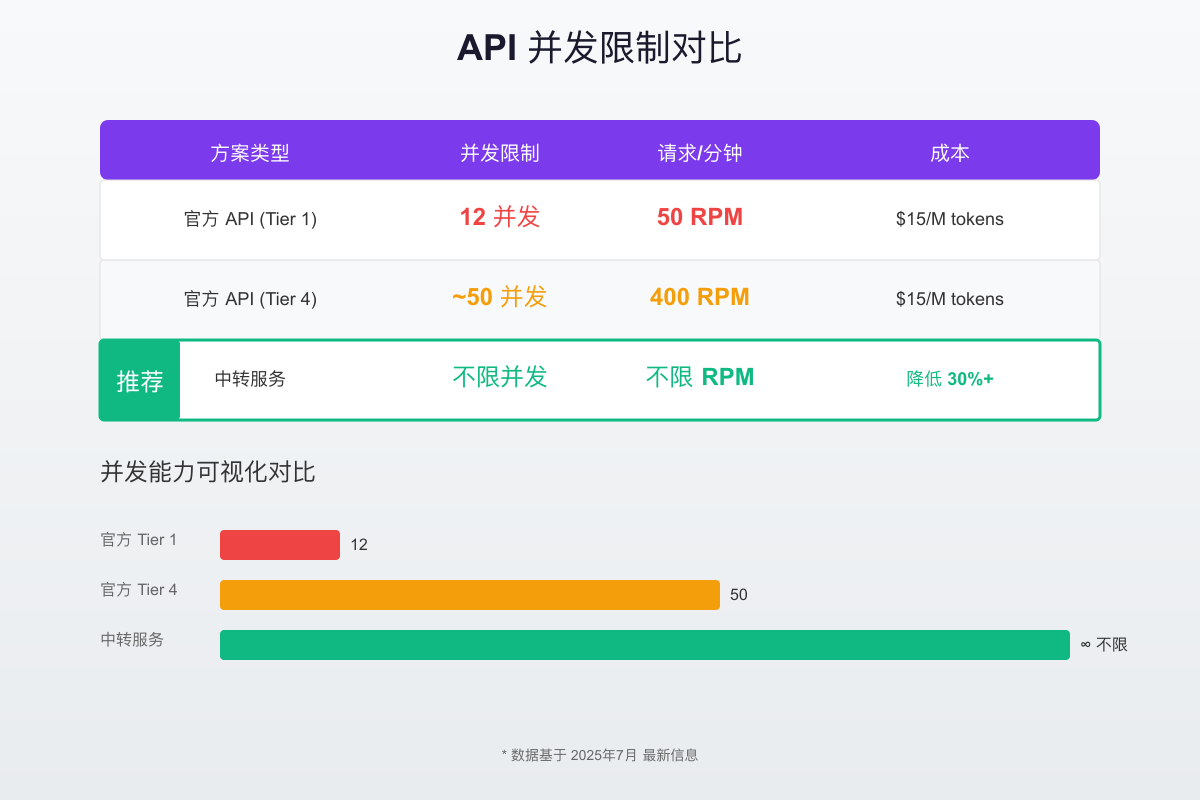The width and height of the screenshot is (1200, 800).
Task: Click the green 不限并发 value
Action: coord(500,378)
